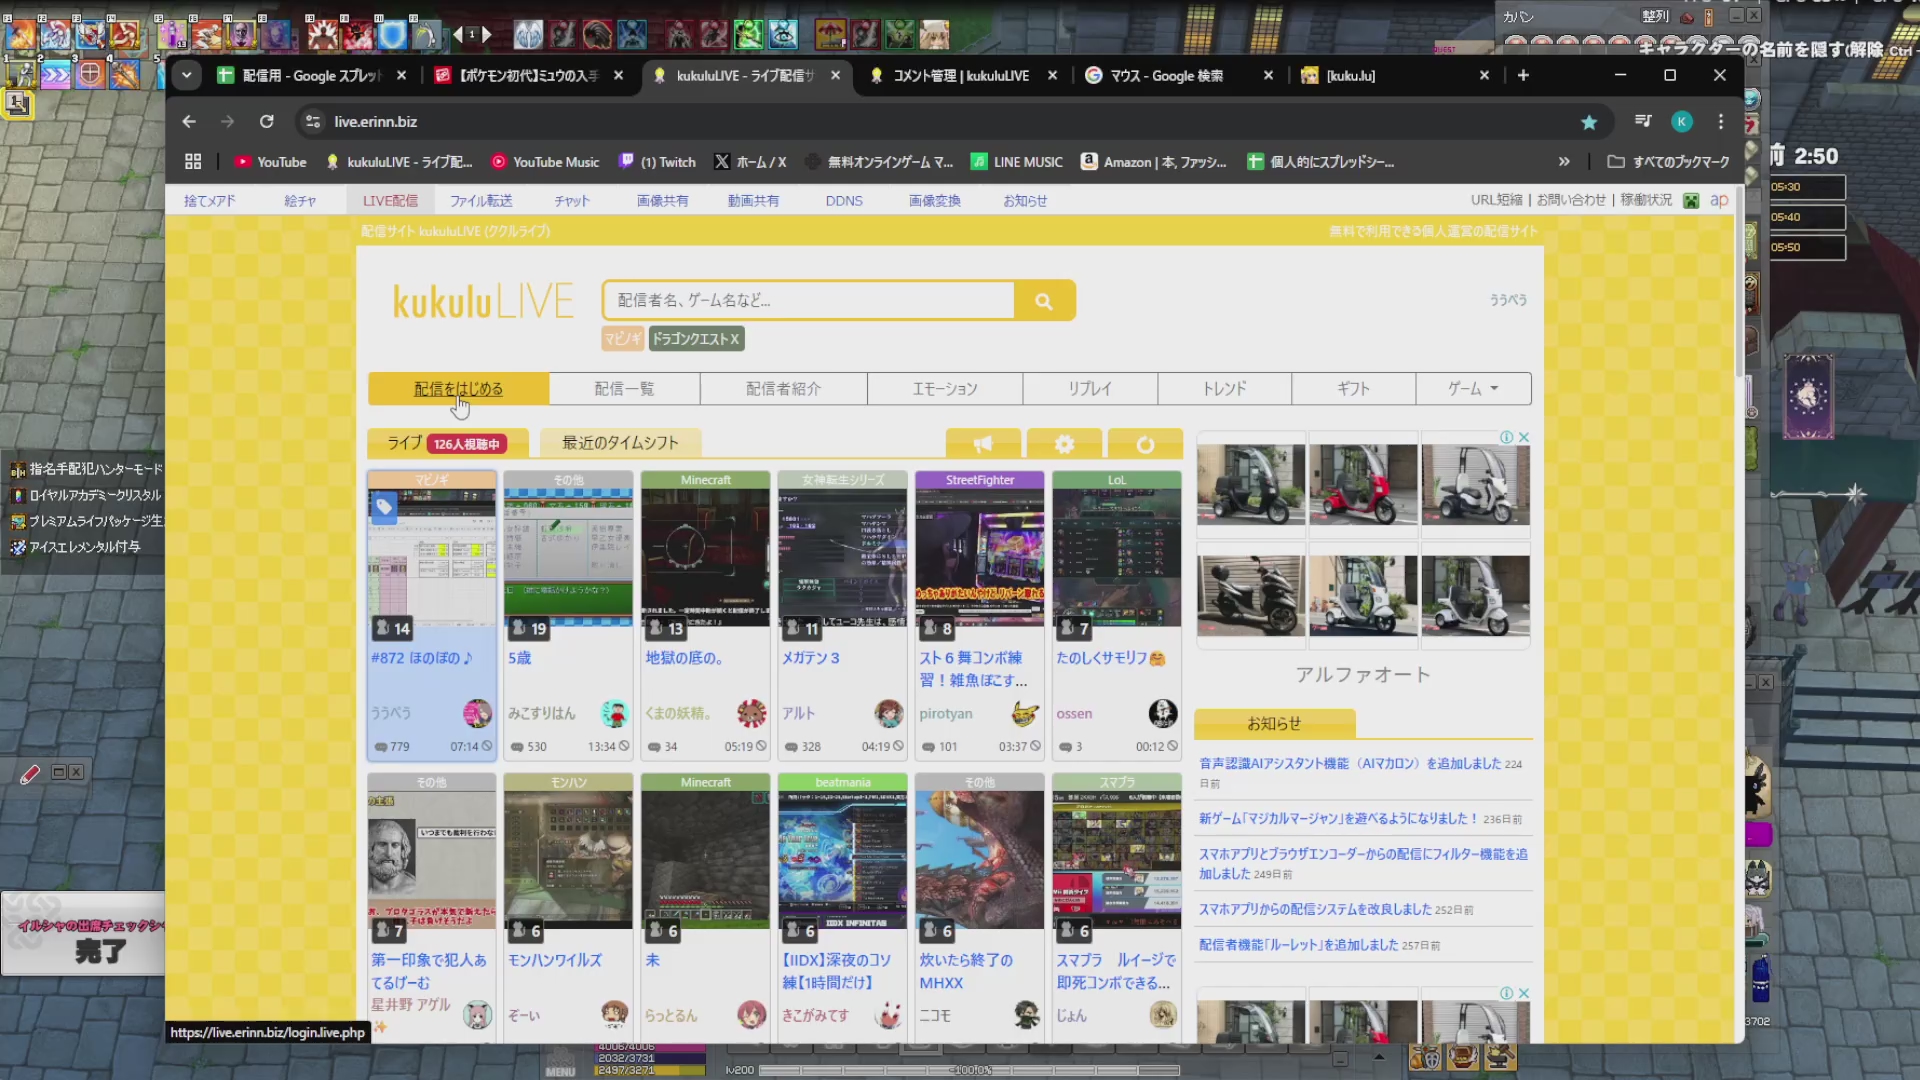Click the refresh icon above stream list
The height and width of the screenshot is (1080, 1920).
[x=1145, y=444]
